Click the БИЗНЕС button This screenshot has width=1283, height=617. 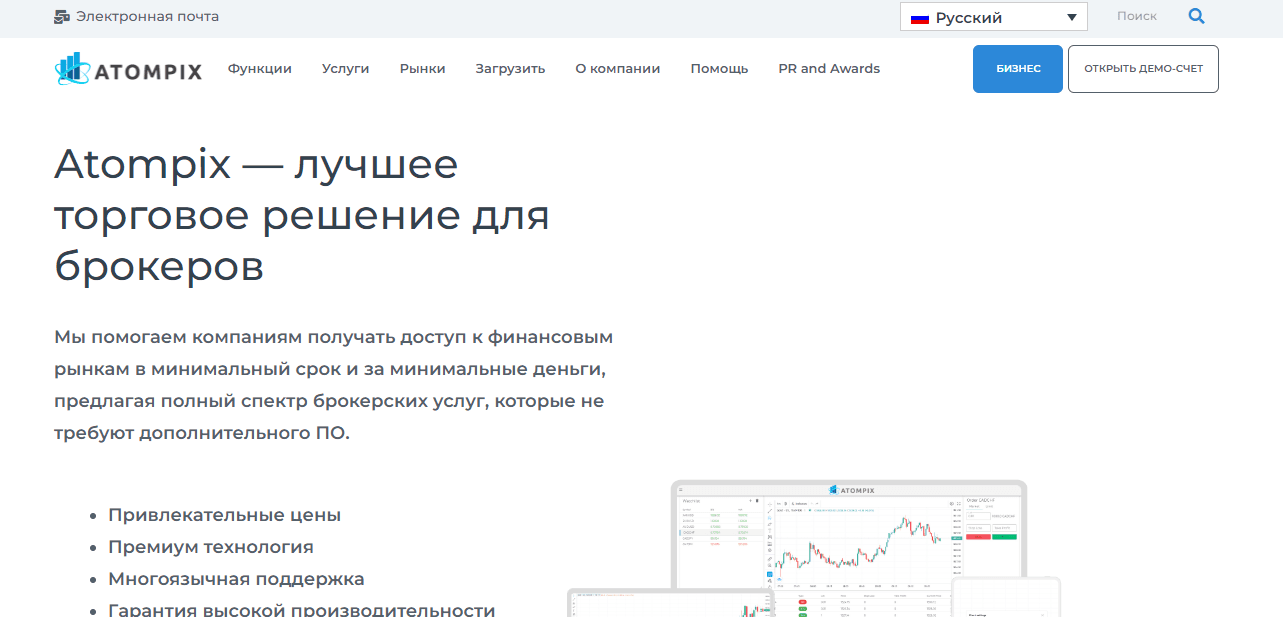click(x=1017, y=68)
